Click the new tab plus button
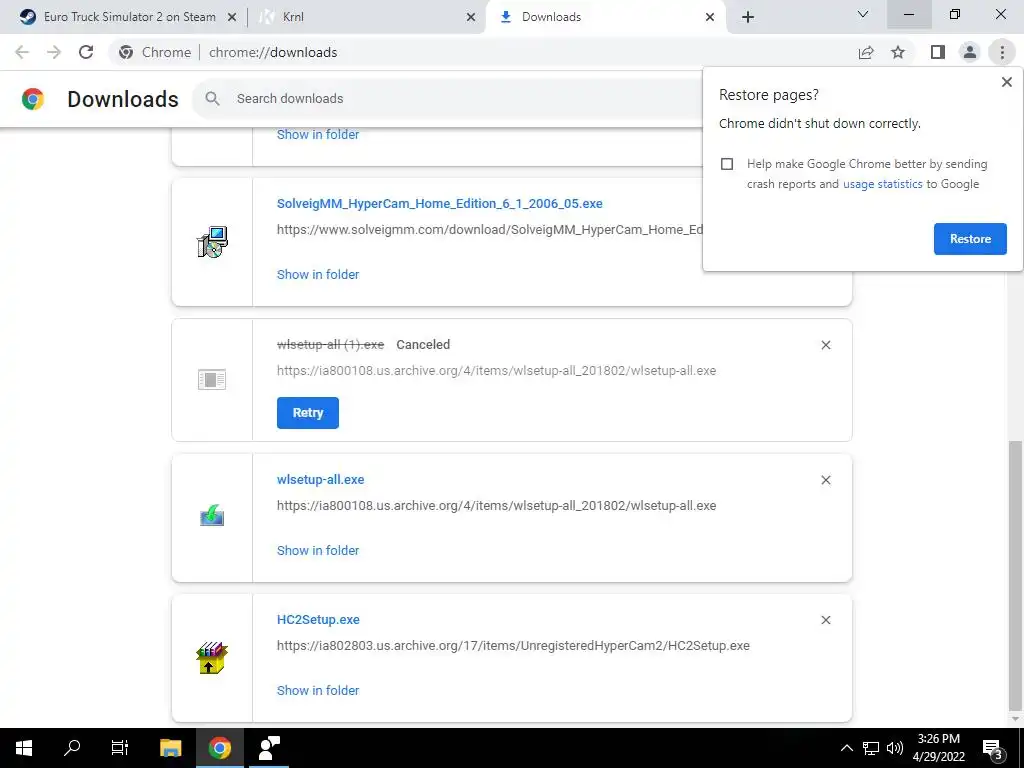1024x768 pixels. [748, 17]
